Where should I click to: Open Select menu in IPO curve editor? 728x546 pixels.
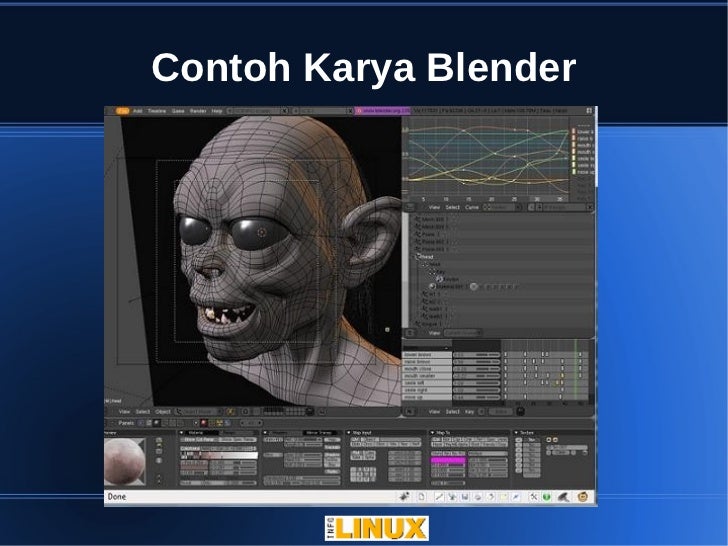(x=452, y=207)
